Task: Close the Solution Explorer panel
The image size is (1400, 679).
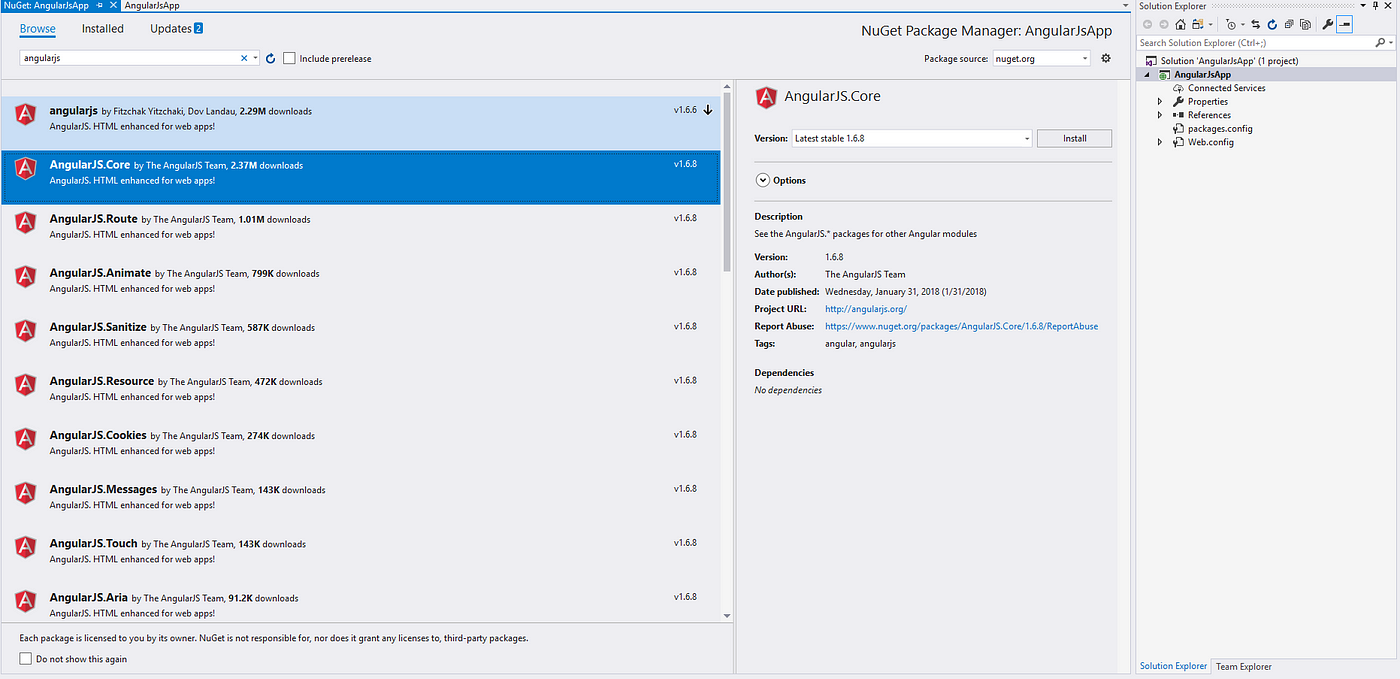Action: click(1388, 6)
